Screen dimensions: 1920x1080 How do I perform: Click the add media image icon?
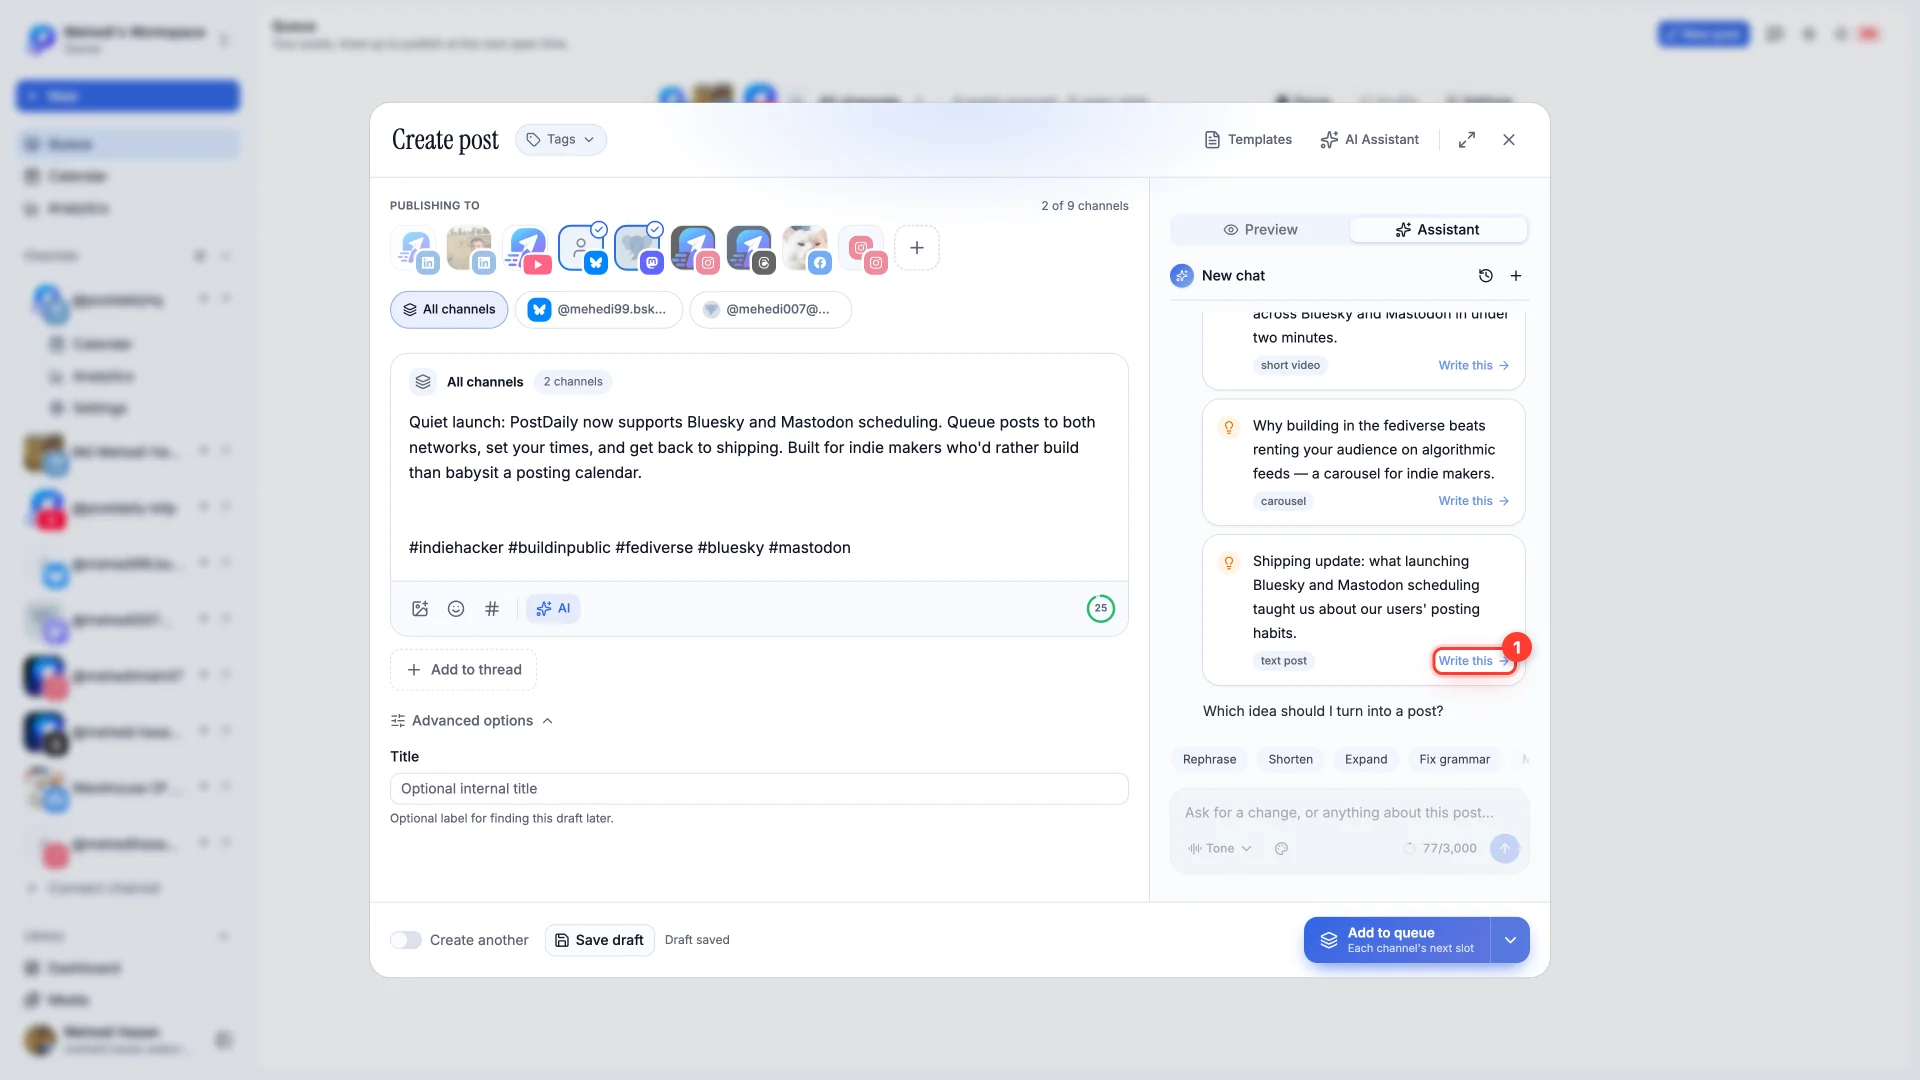420,609
